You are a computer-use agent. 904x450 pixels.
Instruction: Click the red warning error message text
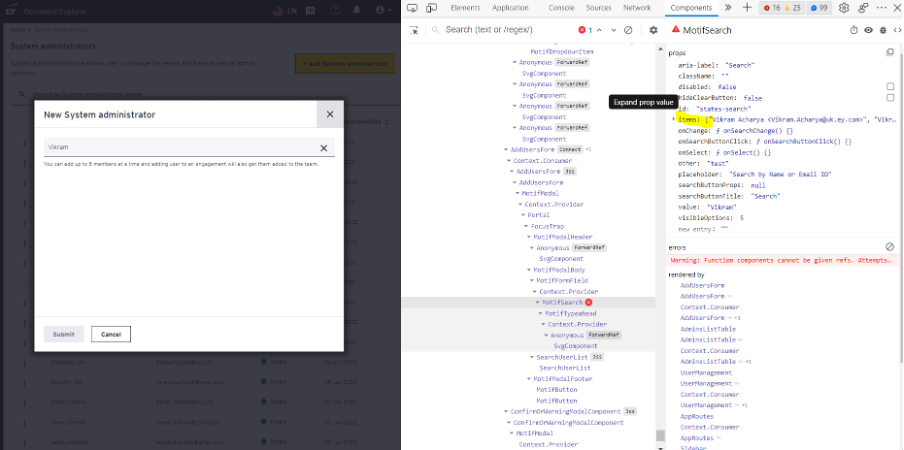click(781, 261)
